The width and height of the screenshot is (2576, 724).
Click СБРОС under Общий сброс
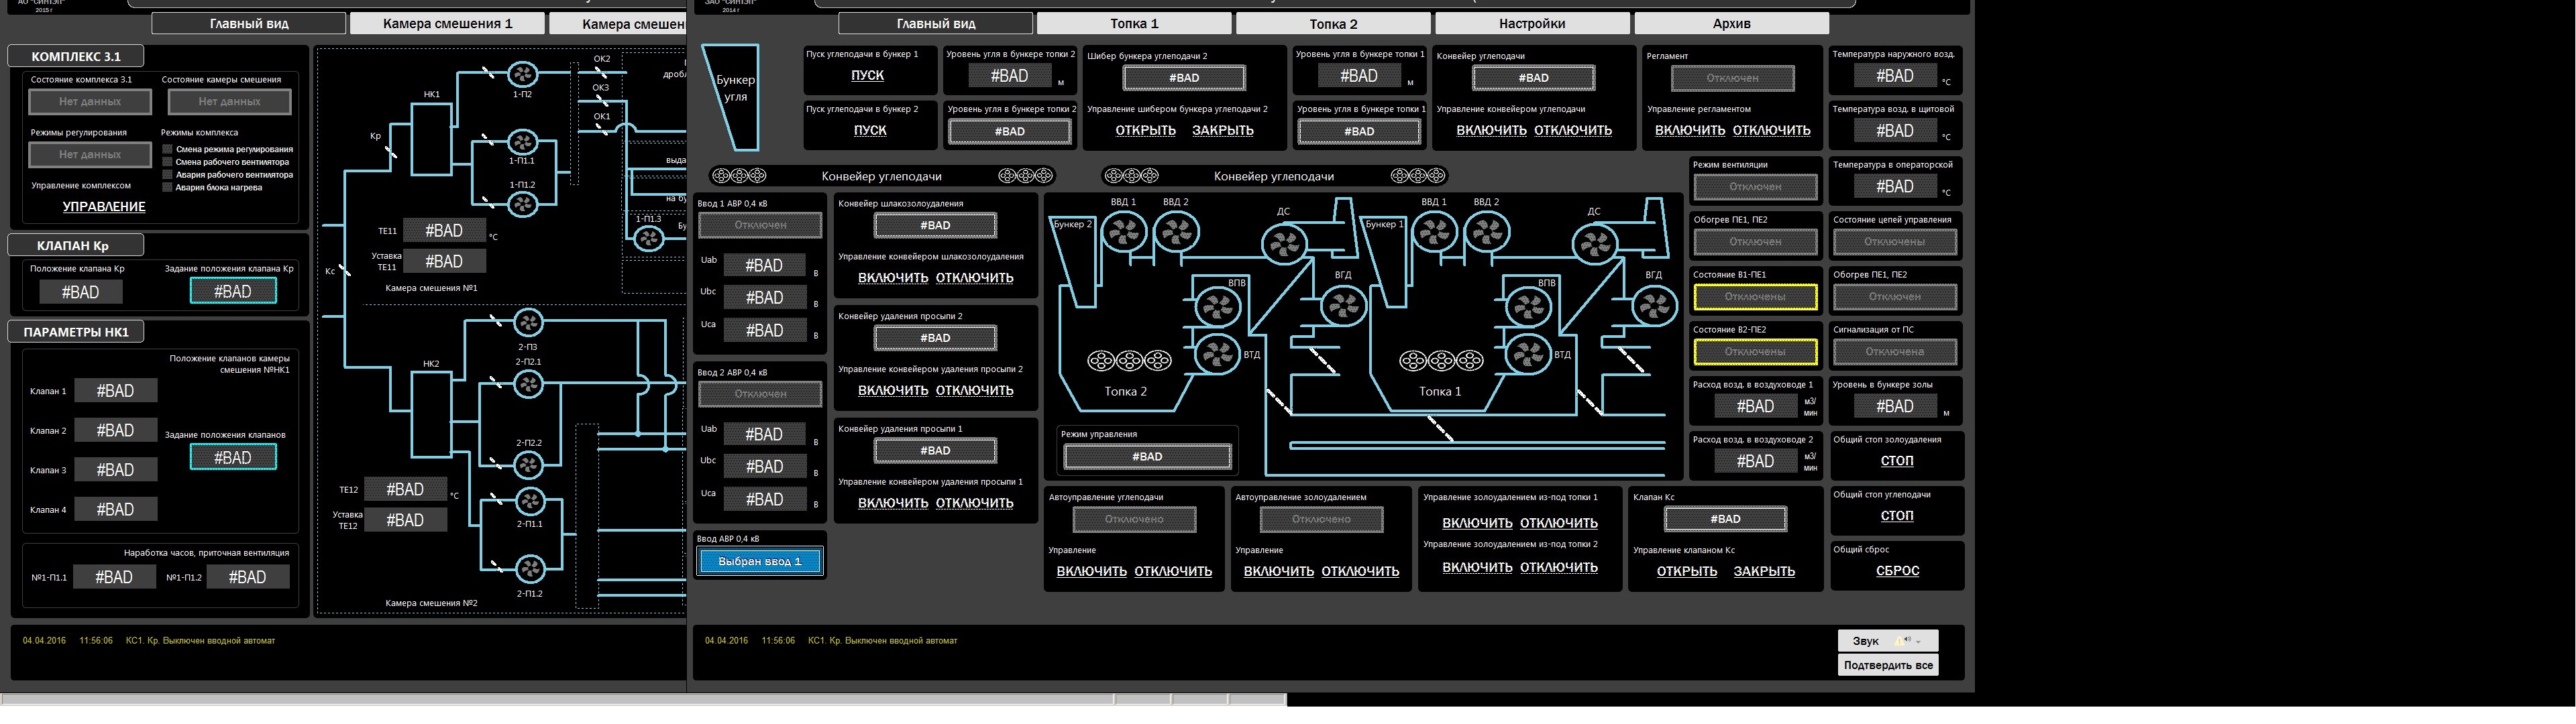[x=1897, y=571]
